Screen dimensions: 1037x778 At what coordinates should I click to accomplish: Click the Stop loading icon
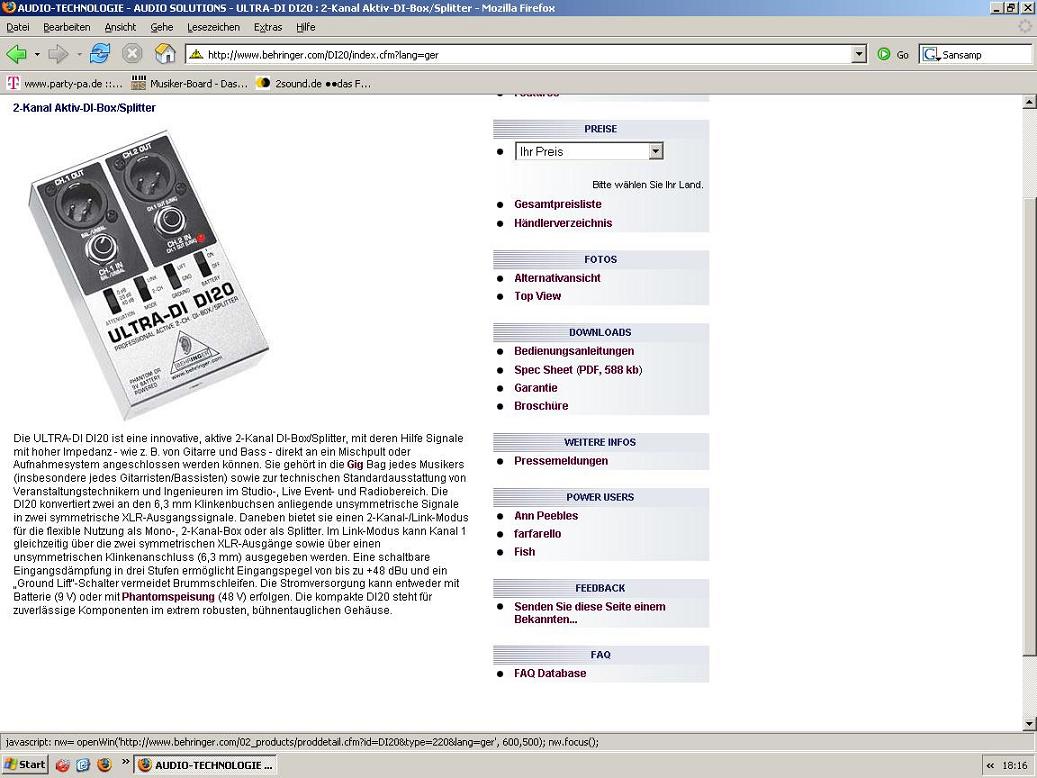132,54
